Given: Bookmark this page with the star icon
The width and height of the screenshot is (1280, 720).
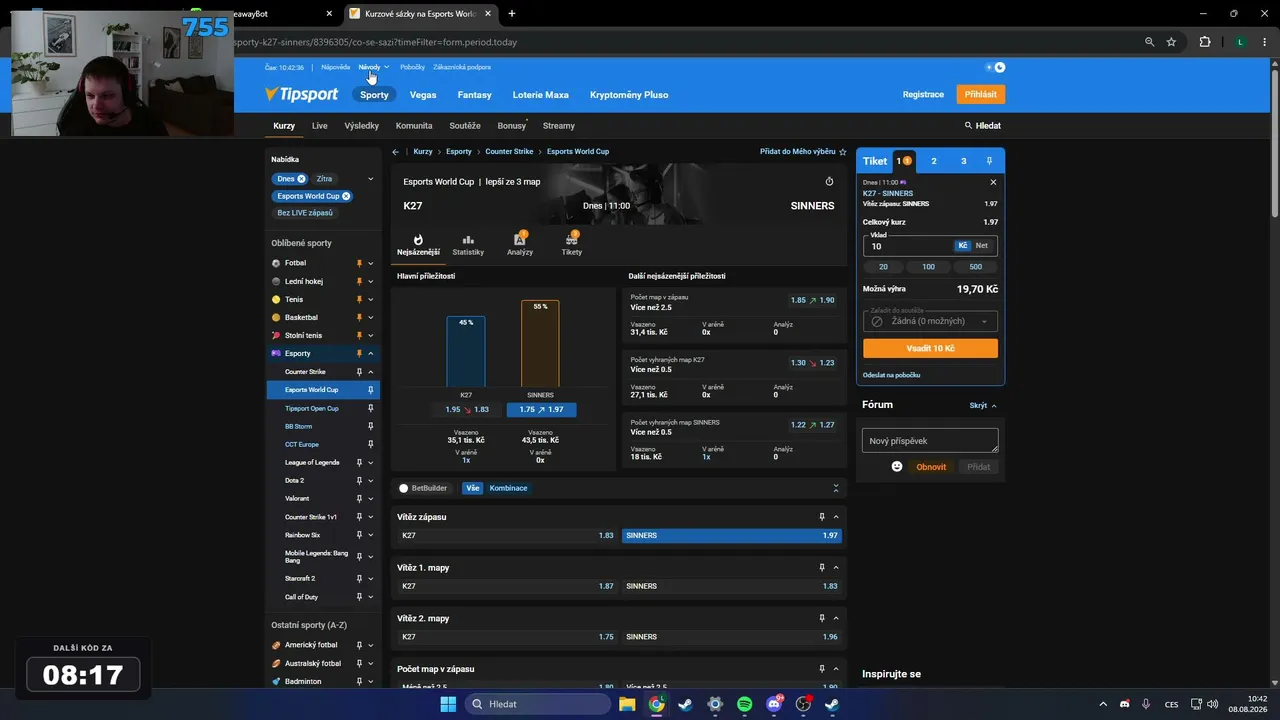Looking at the screenshot, I should [x=1171, y=42].
